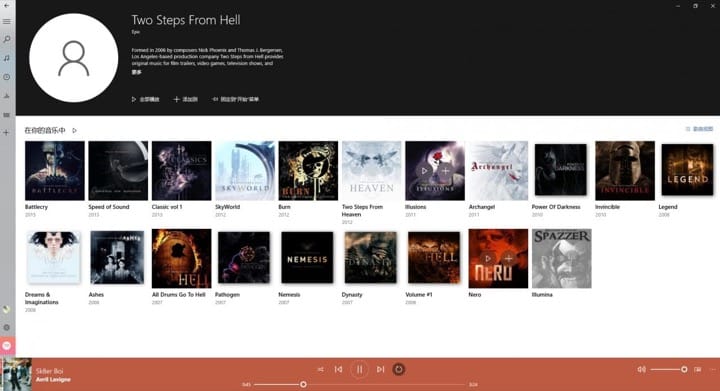The height and width of the screenshot is (391, 720).
Task: Open the Invincible album cover
Action: click(625, 171)
